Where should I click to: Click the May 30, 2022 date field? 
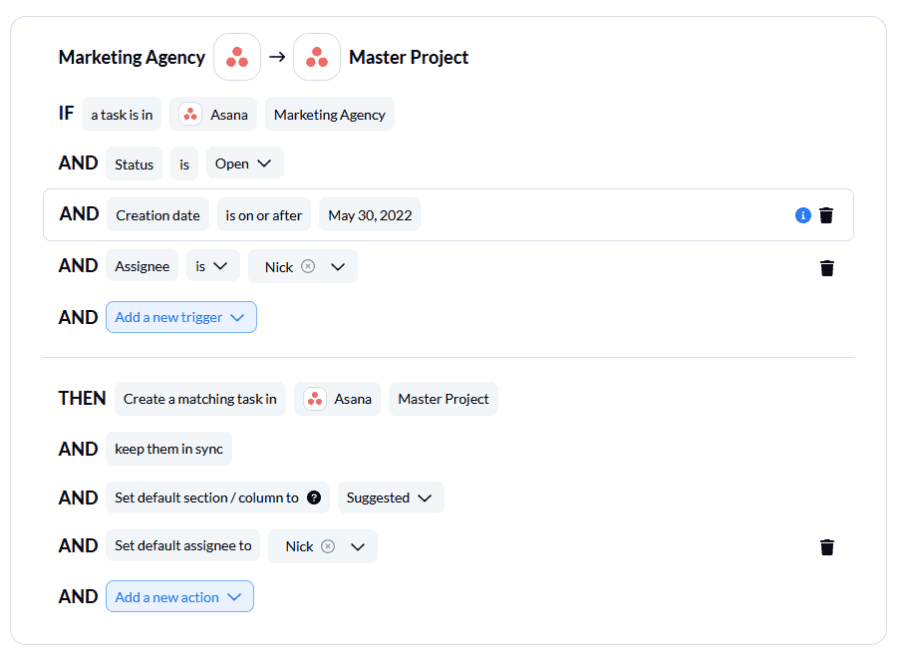[x=369, y=214]
